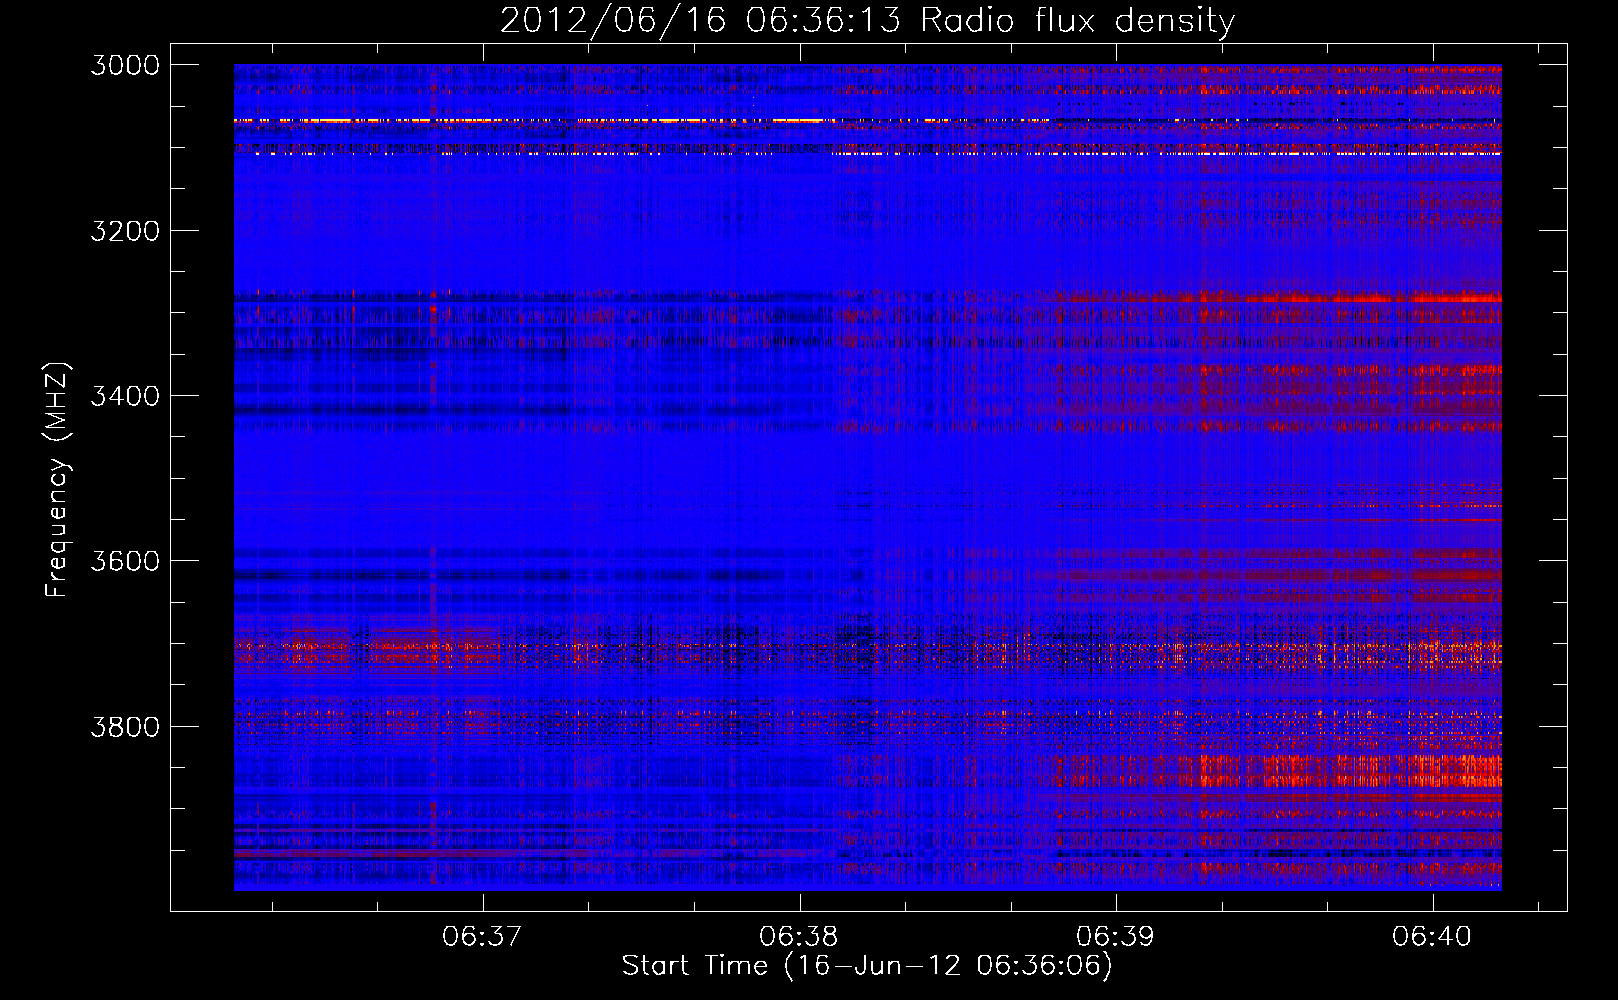The height and width of the screenshot is (1000, 1618).
Task: Select the 06:40 time tick label
Action: pyautogui.click(x=1432, y=936)
